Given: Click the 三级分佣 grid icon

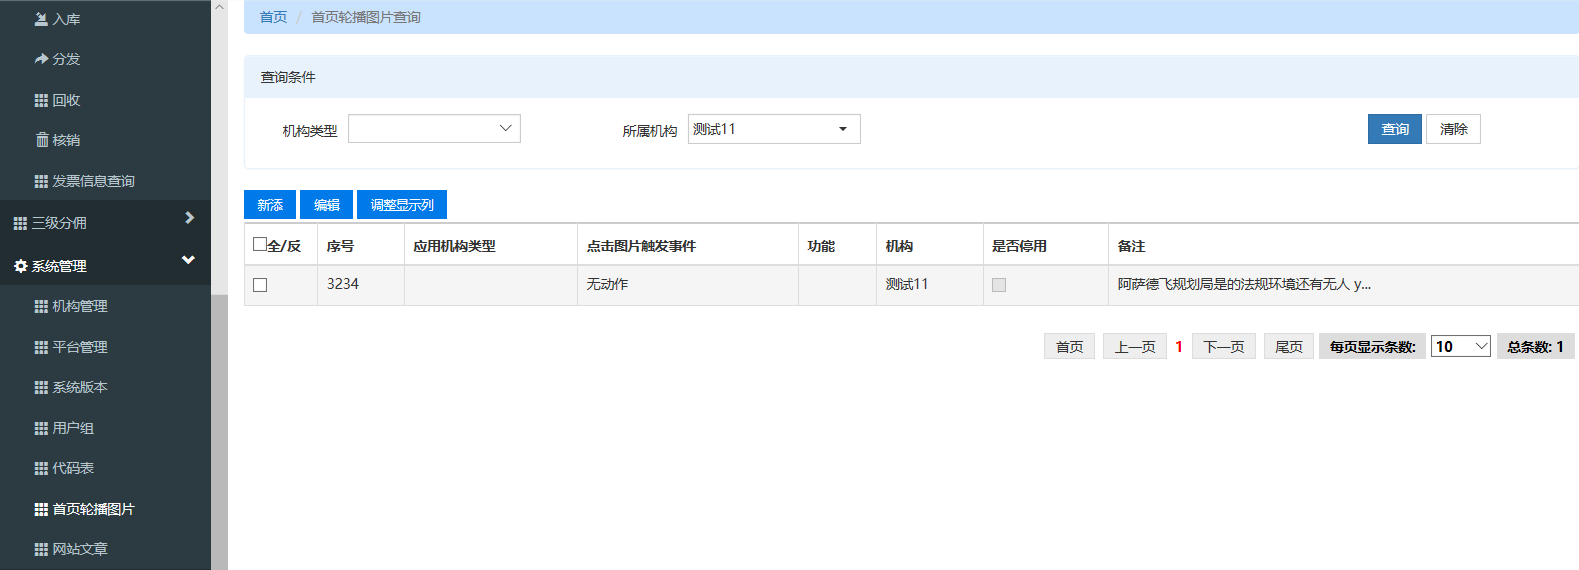Looking at the screenshot, I should pos(20,223).
